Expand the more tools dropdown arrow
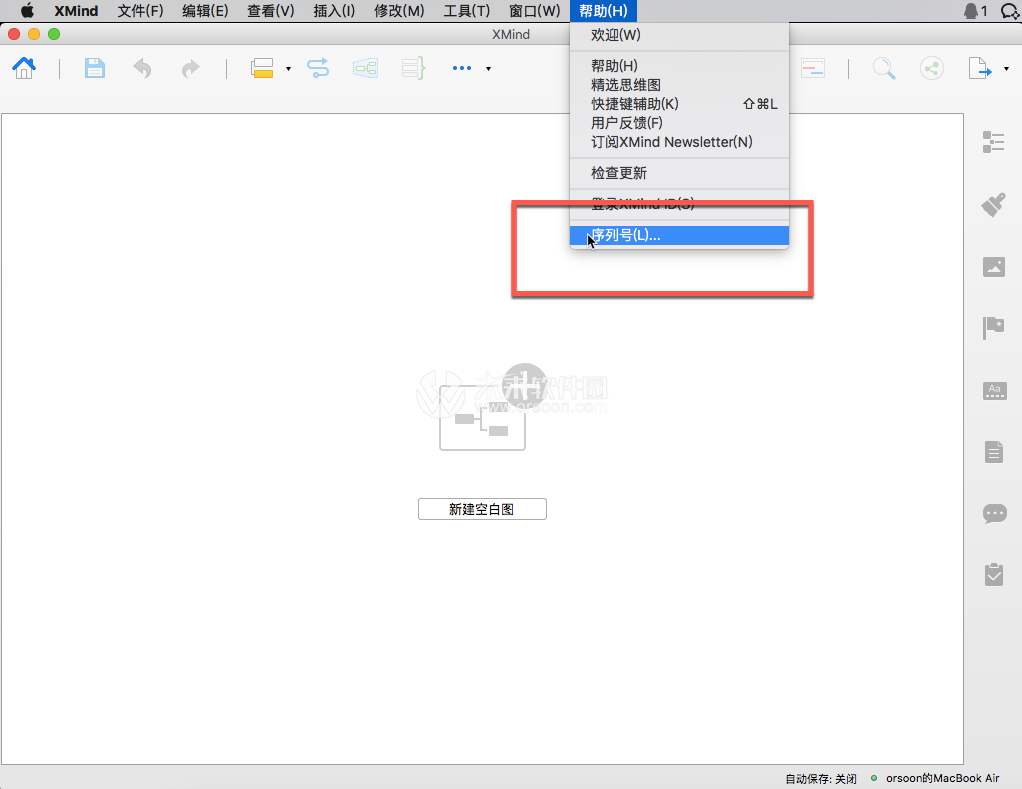 click(488, 68)
